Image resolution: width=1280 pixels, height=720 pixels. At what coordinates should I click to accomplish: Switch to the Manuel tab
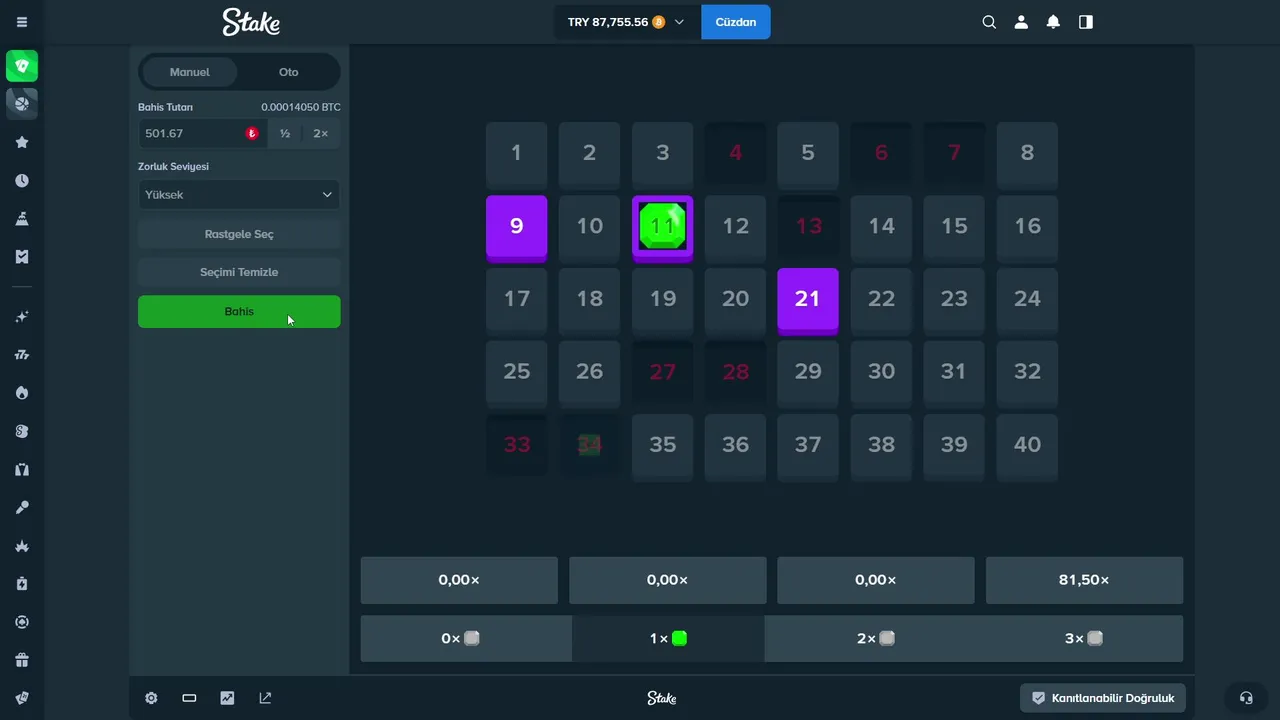(x=190, y=72)
